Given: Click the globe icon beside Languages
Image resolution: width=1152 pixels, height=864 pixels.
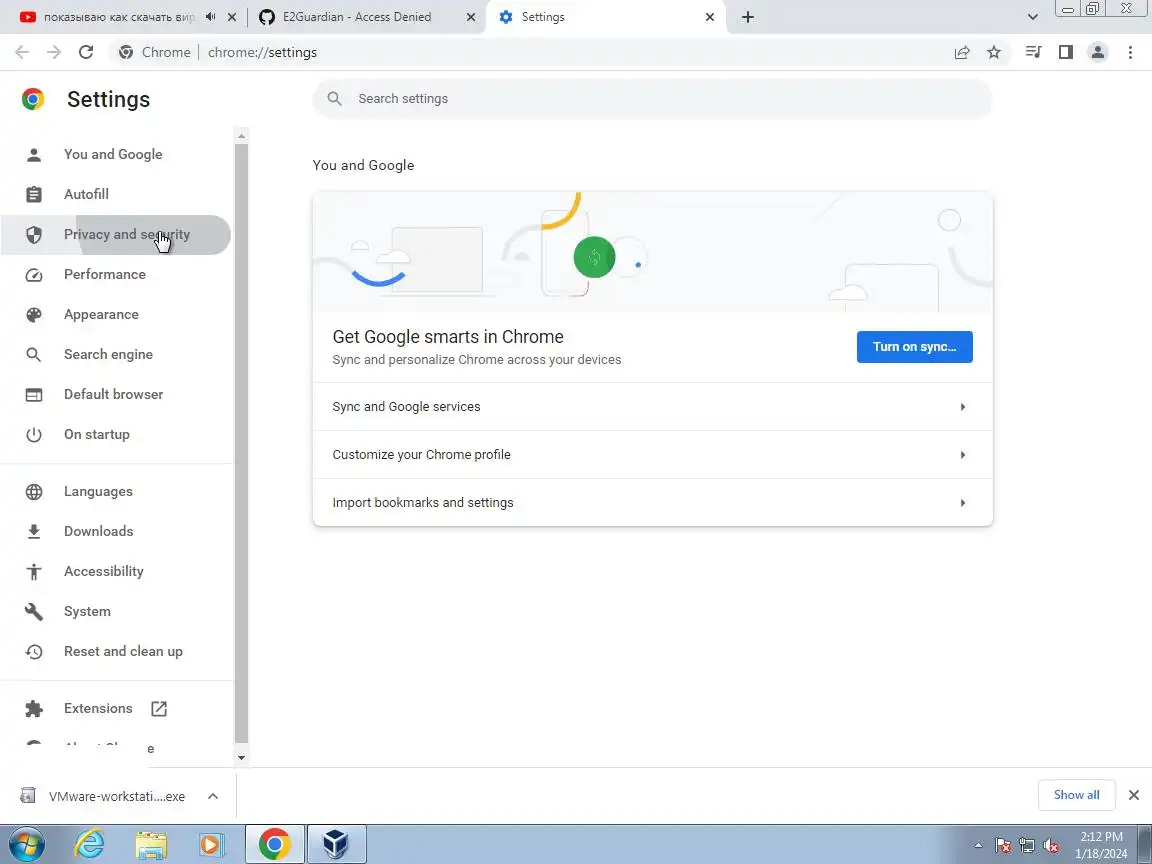Looking at the screenshot, I should coord(34,492).
